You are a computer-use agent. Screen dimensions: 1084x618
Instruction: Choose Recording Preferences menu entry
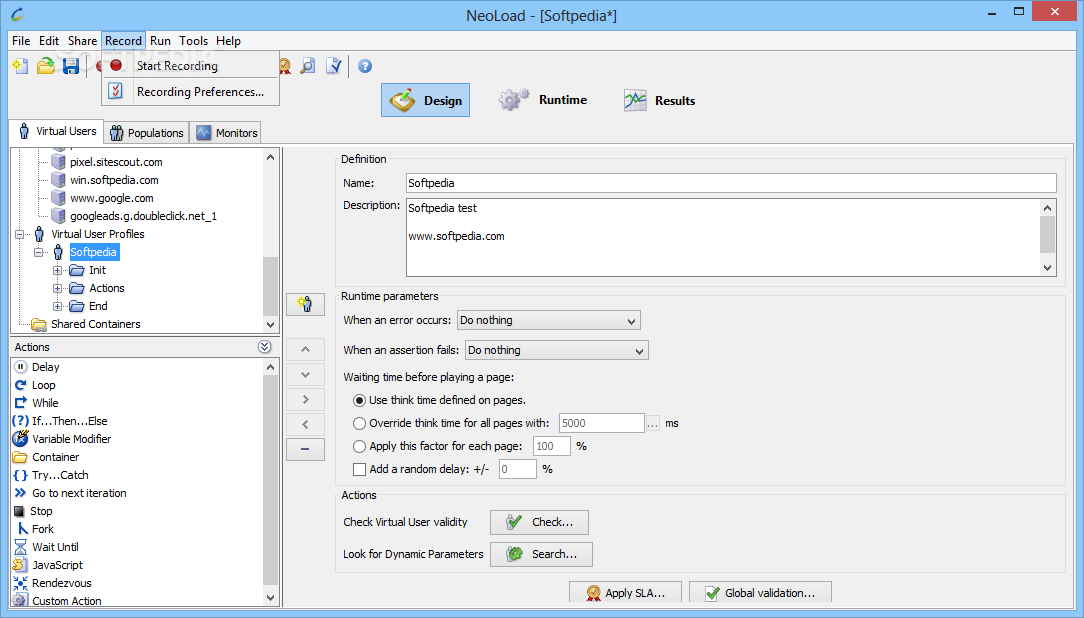pyautogui.click(x=190, y=91)
